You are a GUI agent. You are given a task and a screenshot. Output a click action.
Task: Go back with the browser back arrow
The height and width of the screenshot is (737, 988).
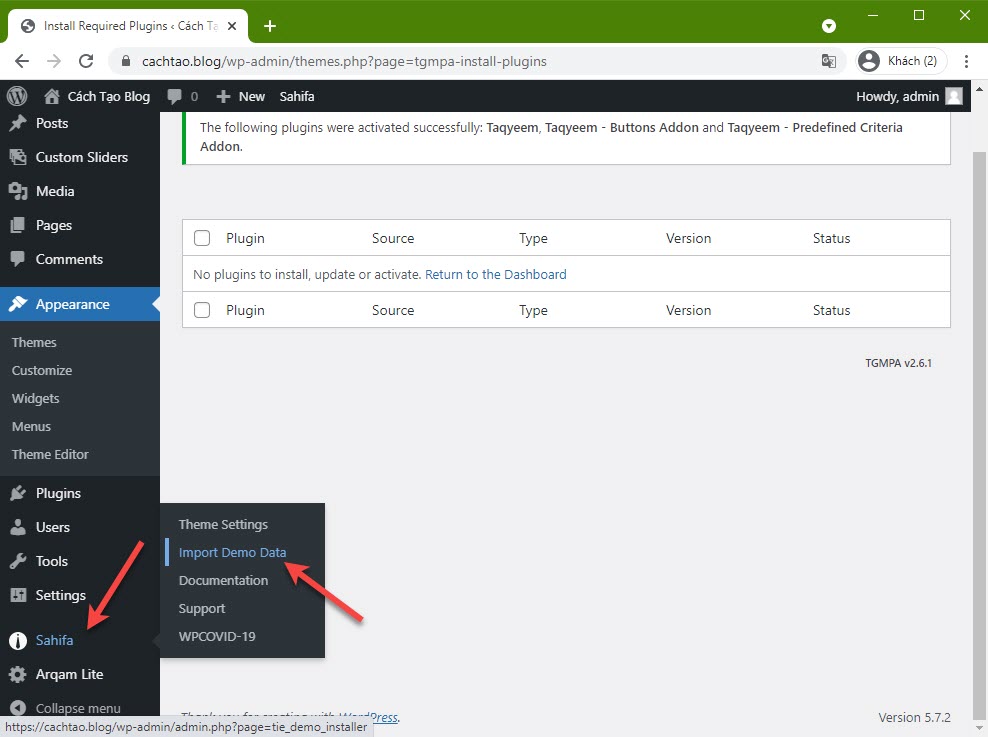click(22, 61)
